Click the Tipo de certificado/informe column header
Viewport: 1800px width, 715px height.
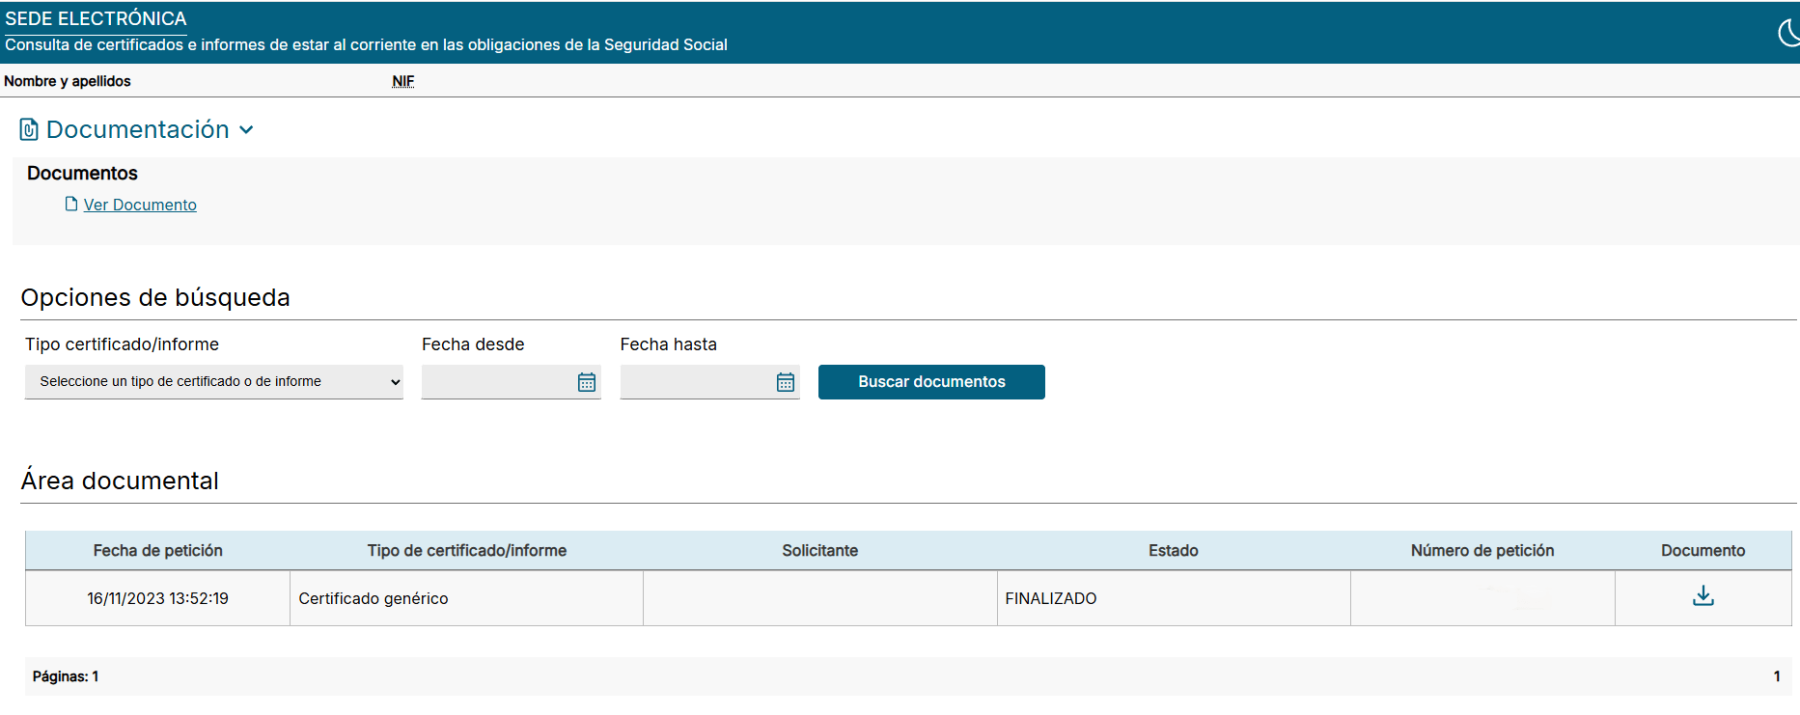467,551
